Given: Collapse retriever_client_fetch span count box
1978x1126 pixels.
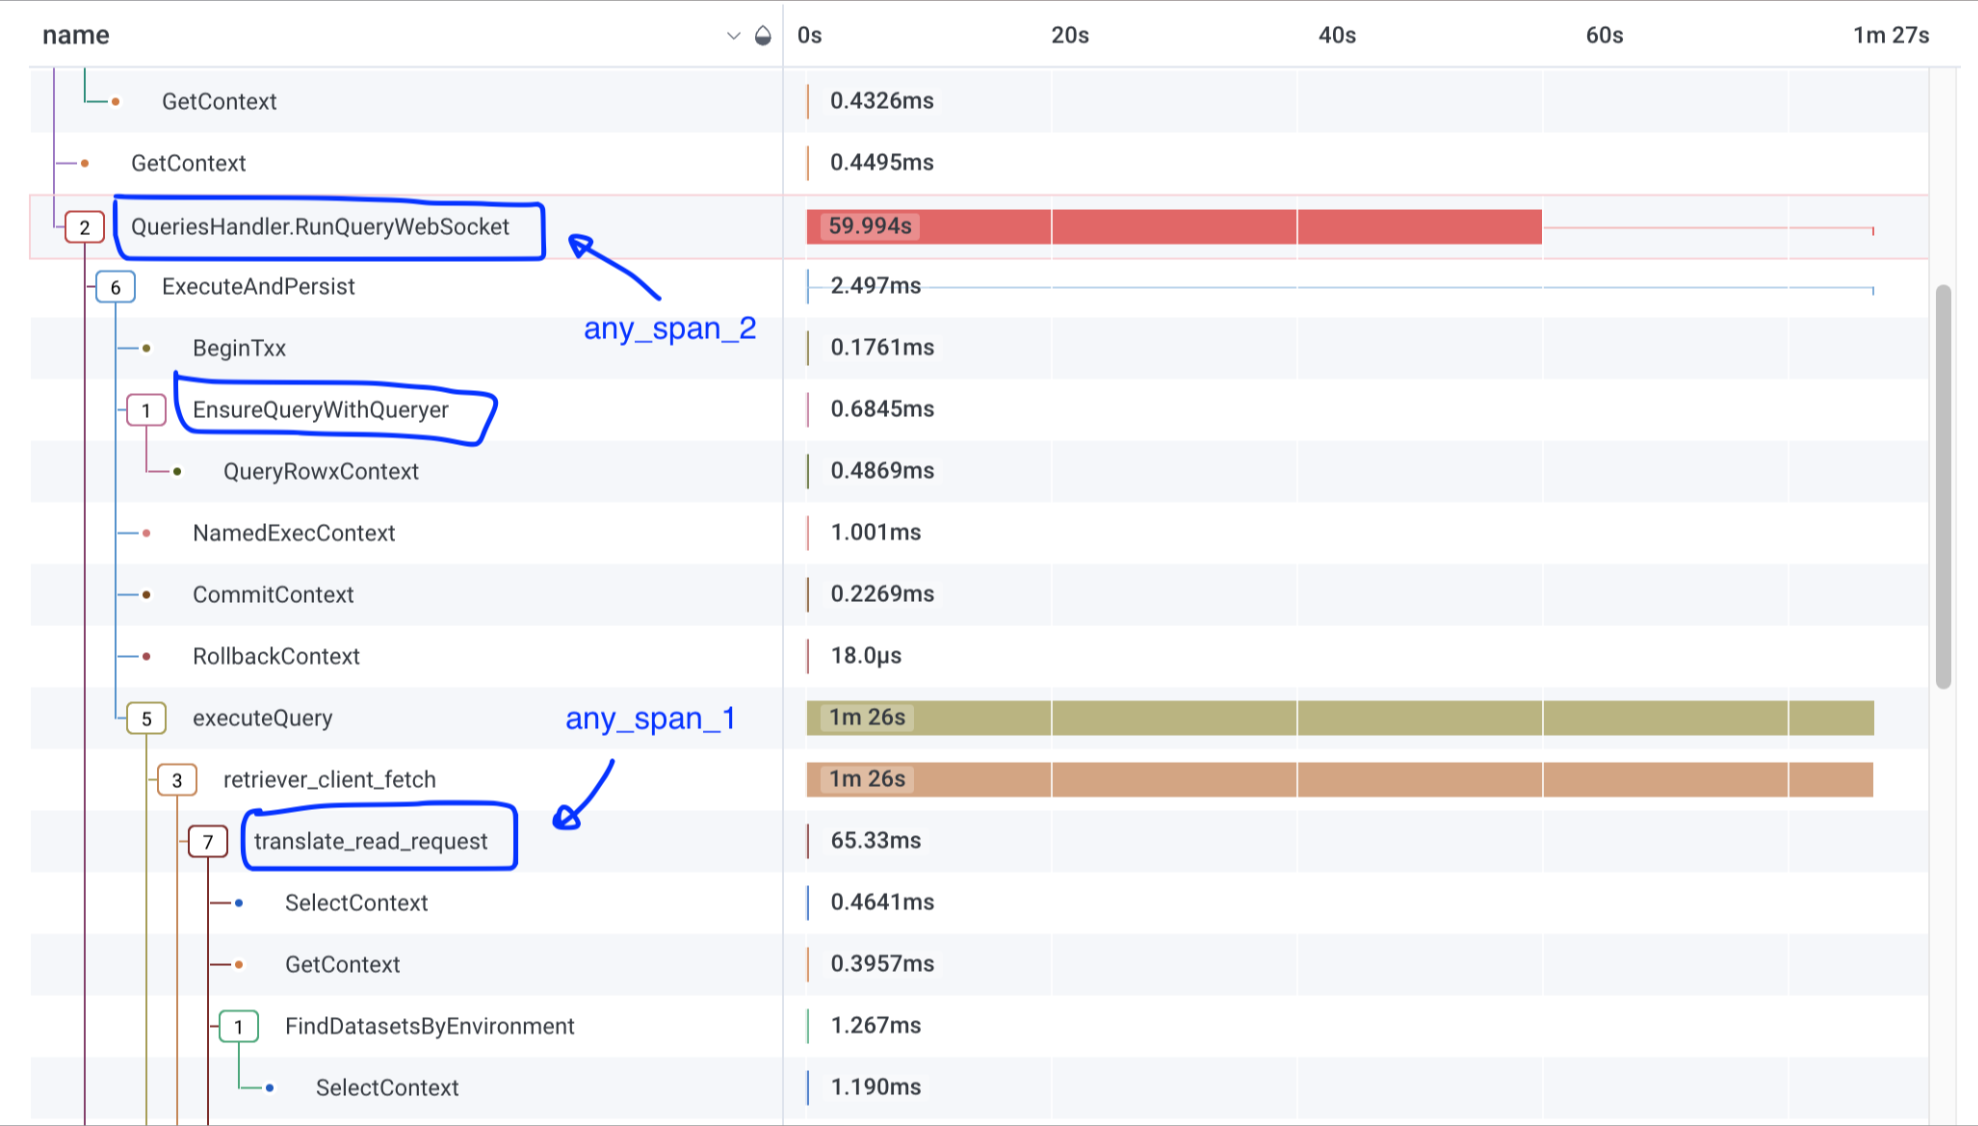Looking at the screenshot, I should [177, 780].
